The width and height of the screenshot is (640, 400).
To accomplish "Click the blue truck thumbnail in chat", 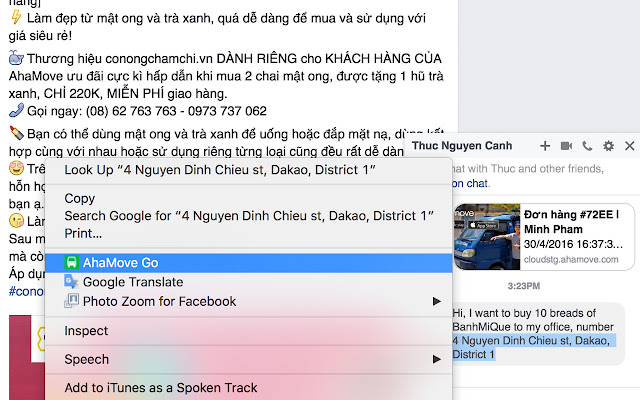I will (487, 237).
